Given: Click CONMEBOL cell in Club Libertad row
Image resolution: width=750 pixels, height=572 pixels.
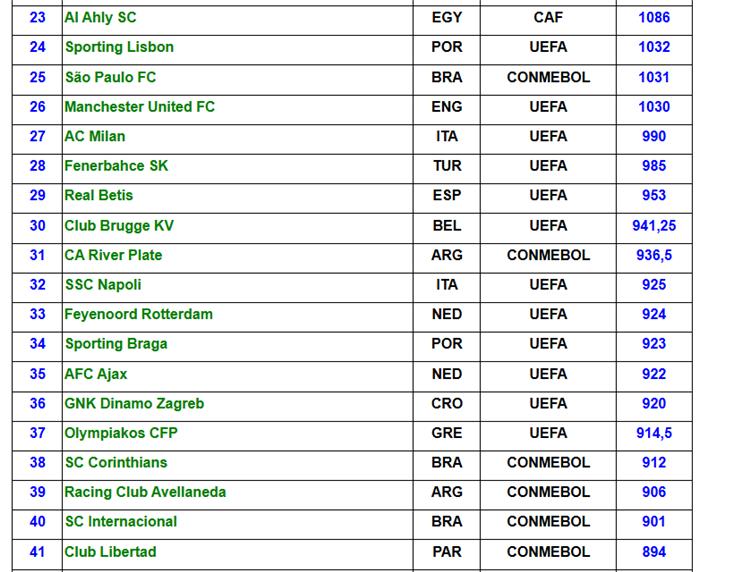Looking at the screenshot, I should (548, 551).
